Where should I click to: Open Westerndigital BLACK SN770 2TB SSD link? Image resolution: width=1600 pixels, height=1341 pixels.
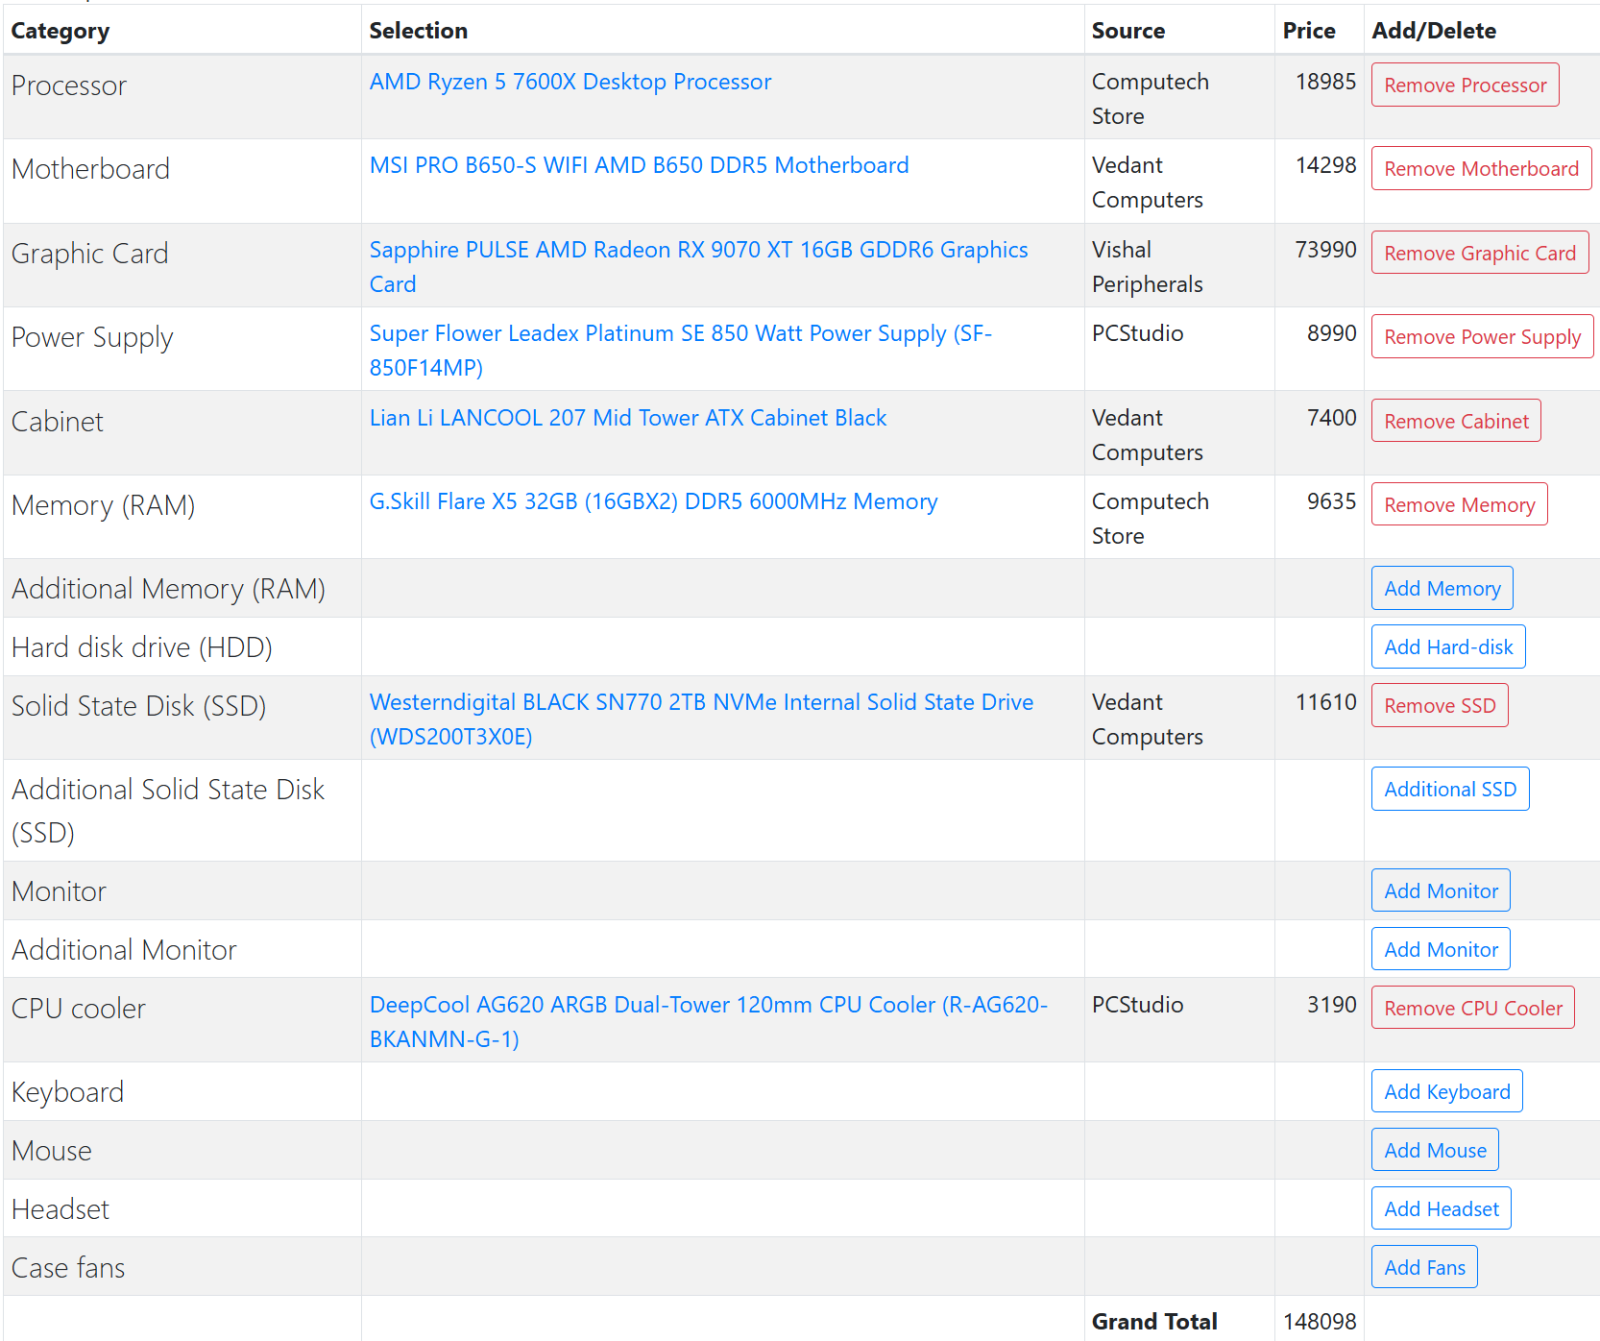tap(701, 703)
